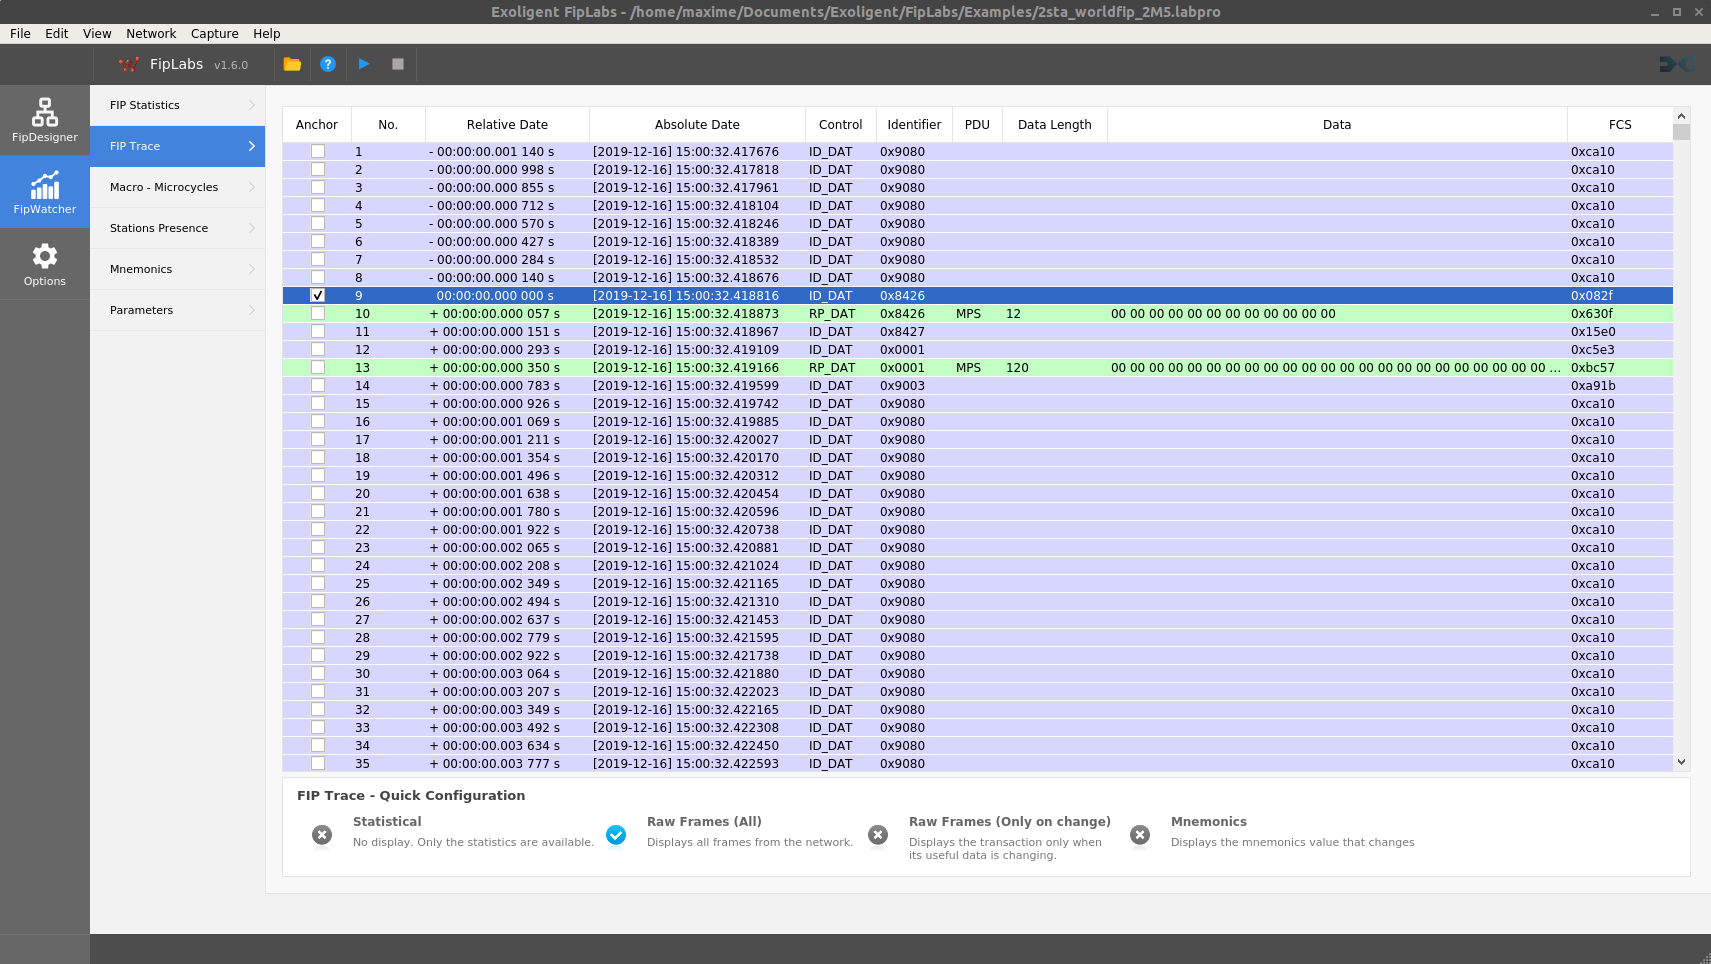1711x964 pixels.
Task: Open the FipDesigner sidebar module
Action: pos(45,120)
